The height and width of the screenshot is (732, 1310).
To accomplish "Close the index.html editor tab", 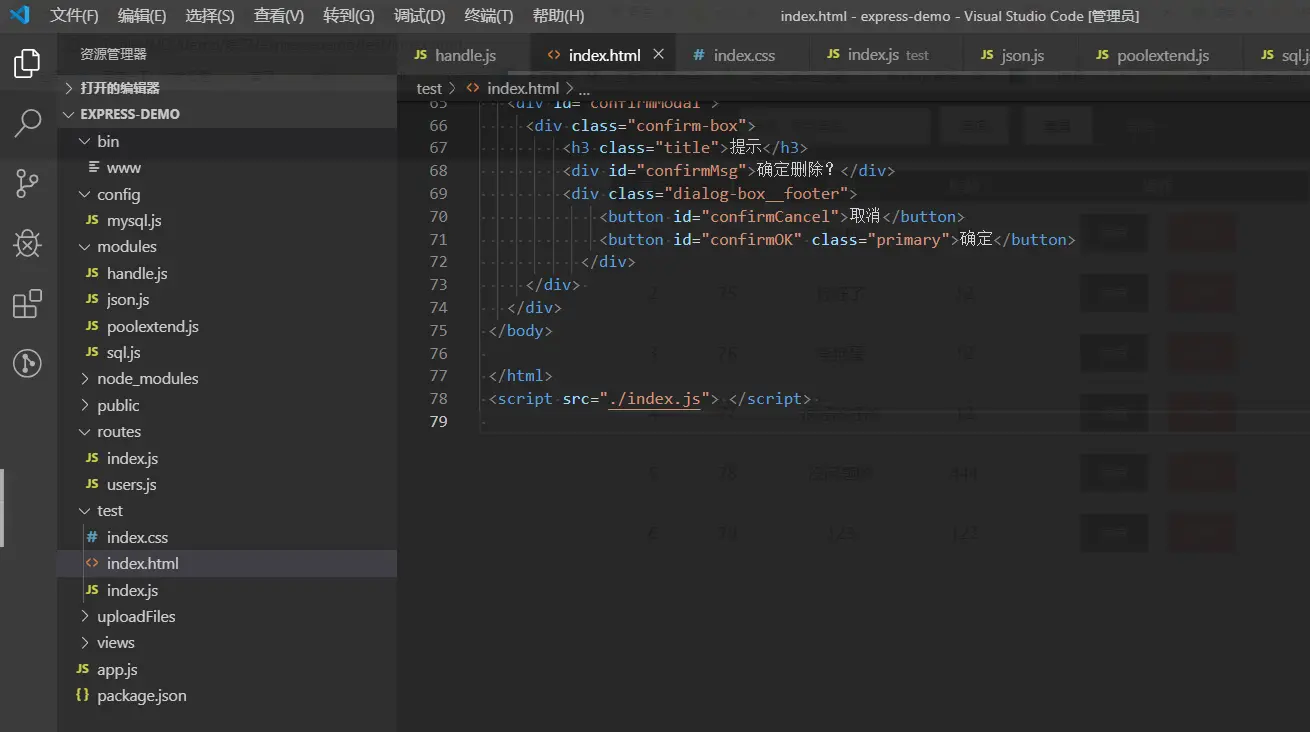I will [x=658, y=54].
